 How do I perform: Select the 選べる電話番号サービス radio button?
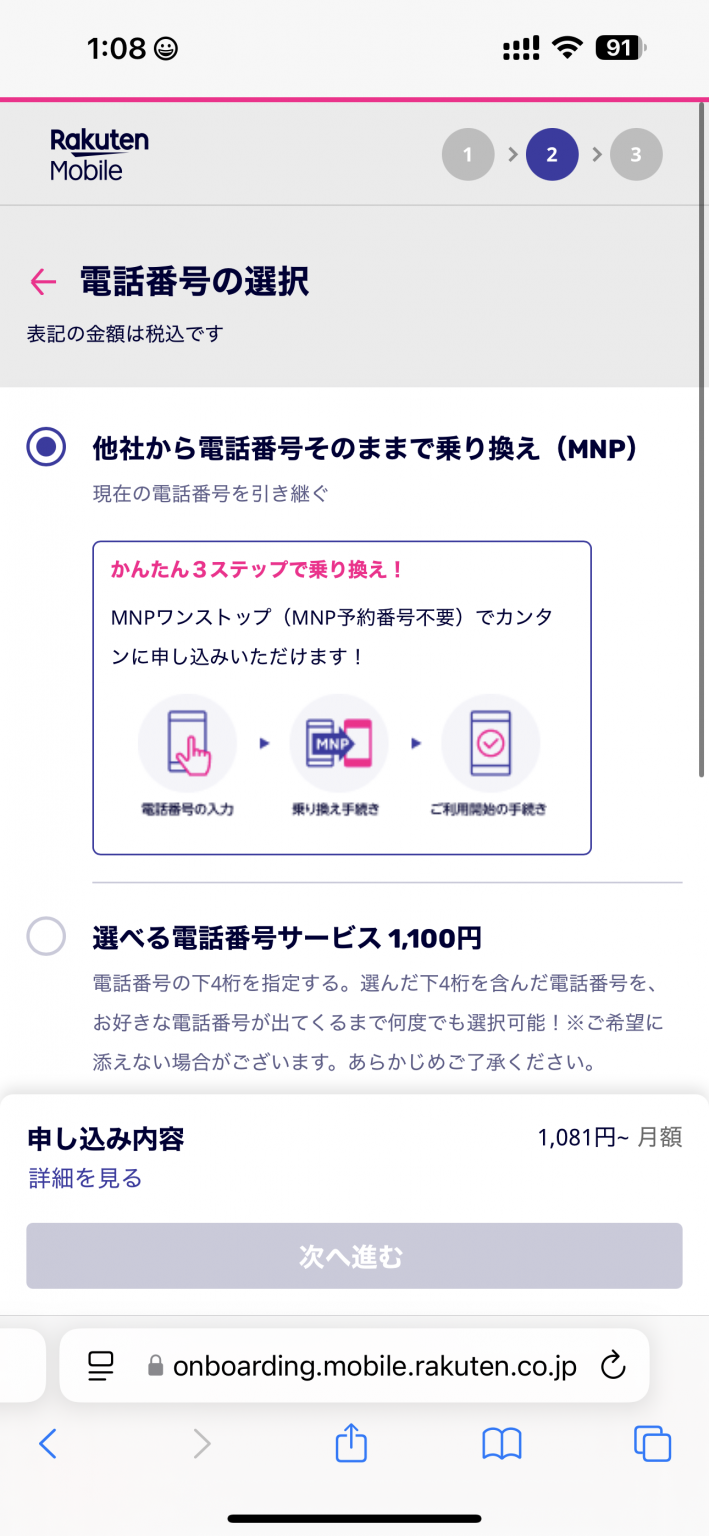46,937
